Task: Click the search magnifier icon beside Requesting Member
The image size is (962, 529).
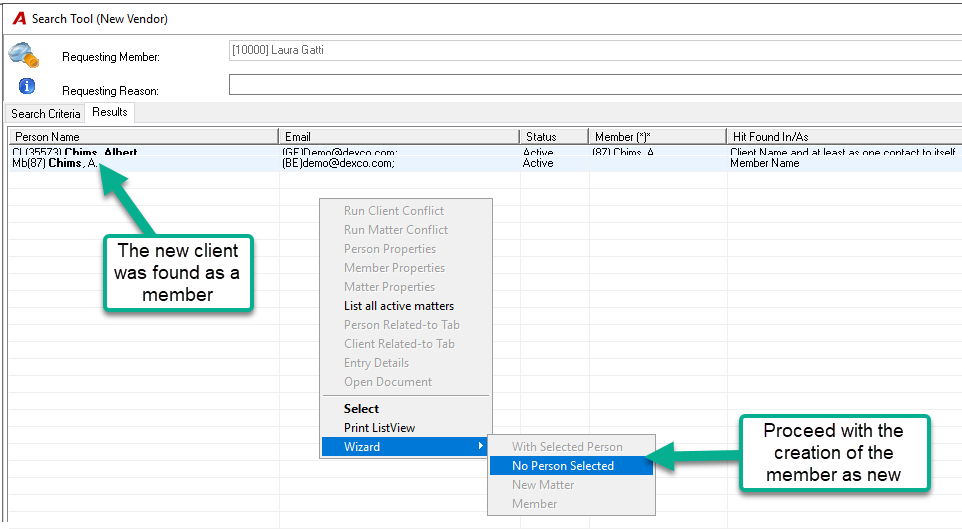Action: tap(24, 55)
